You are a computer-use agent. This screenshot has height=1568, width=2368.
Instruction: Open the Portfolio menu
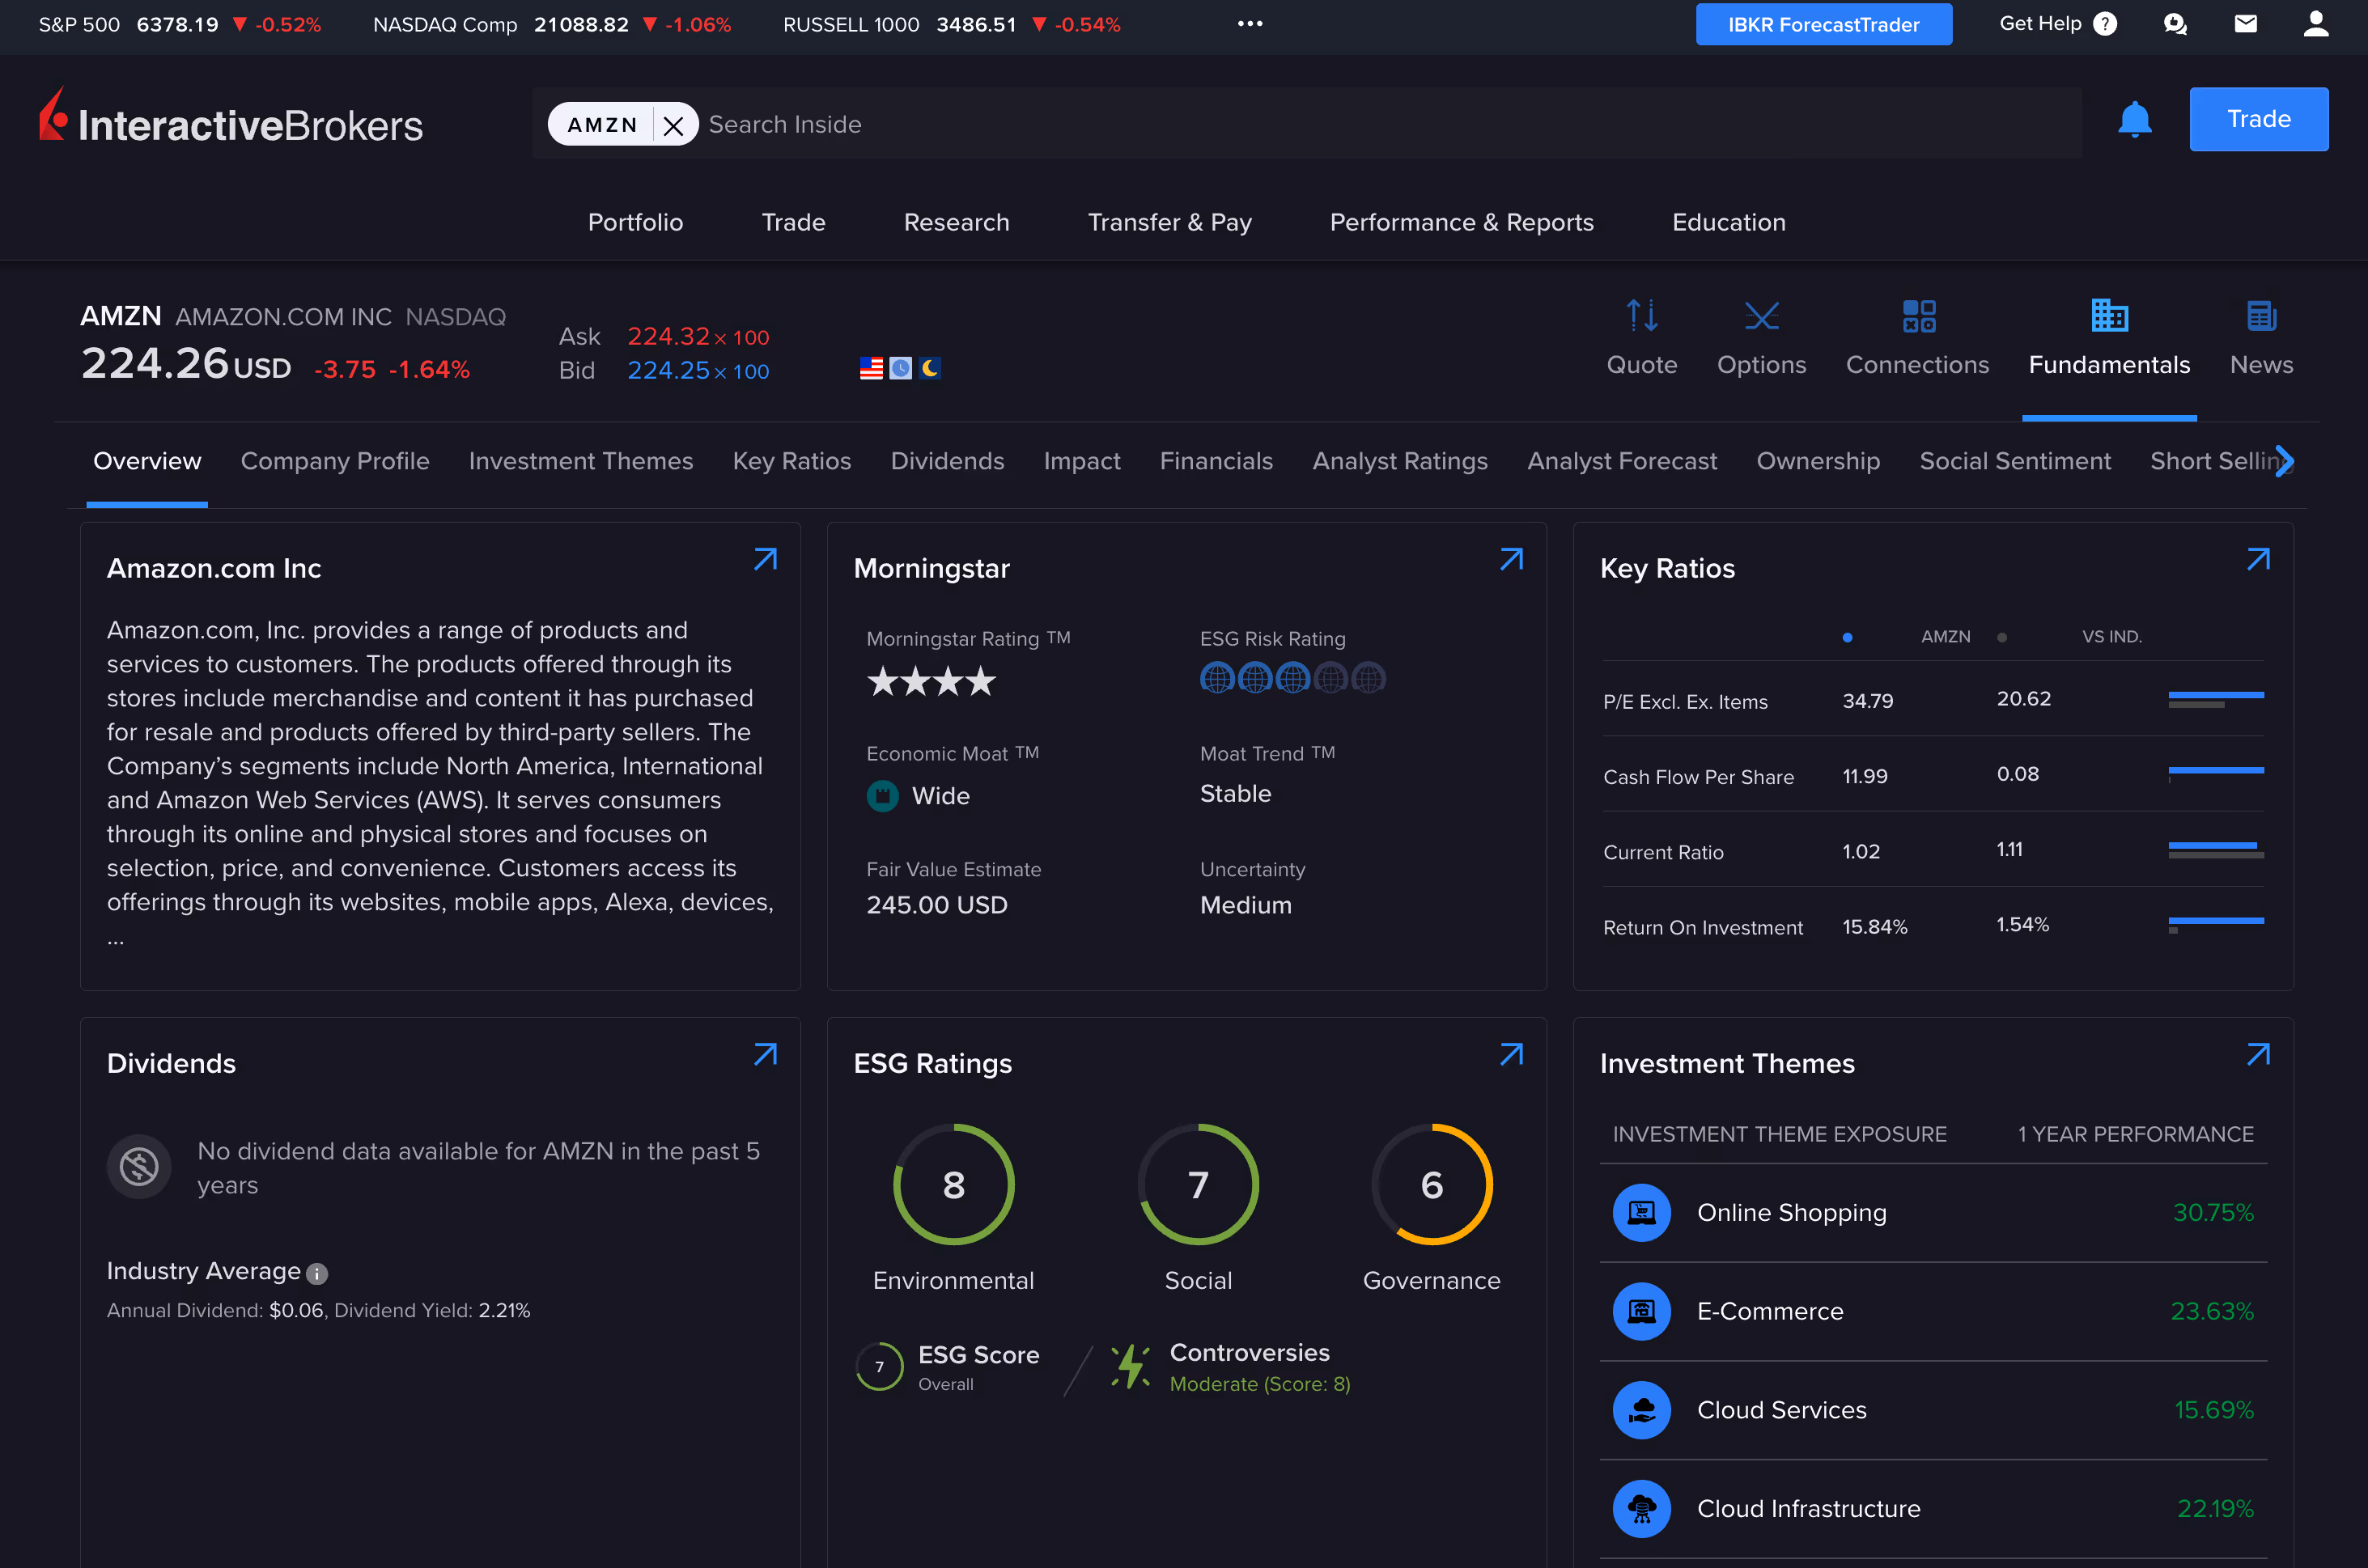635,222
